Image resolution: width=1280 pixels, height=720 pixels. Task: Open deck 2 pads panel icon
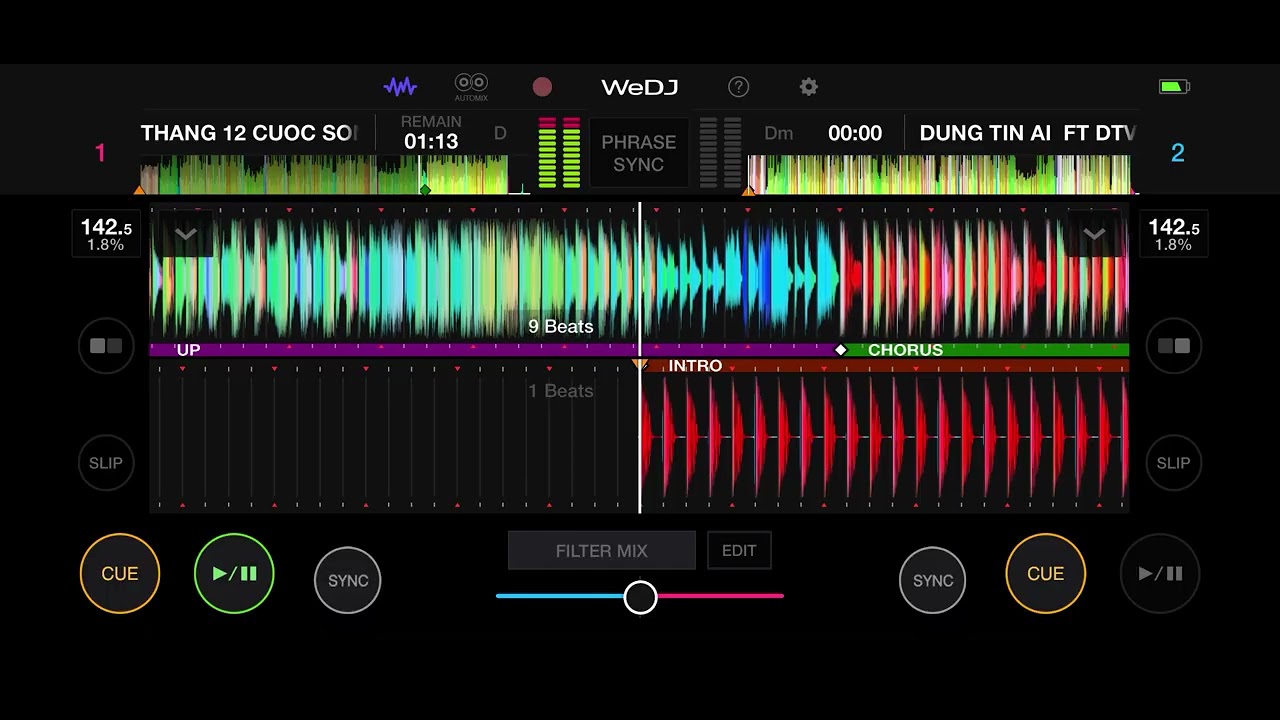click(x=1173, y=346)
